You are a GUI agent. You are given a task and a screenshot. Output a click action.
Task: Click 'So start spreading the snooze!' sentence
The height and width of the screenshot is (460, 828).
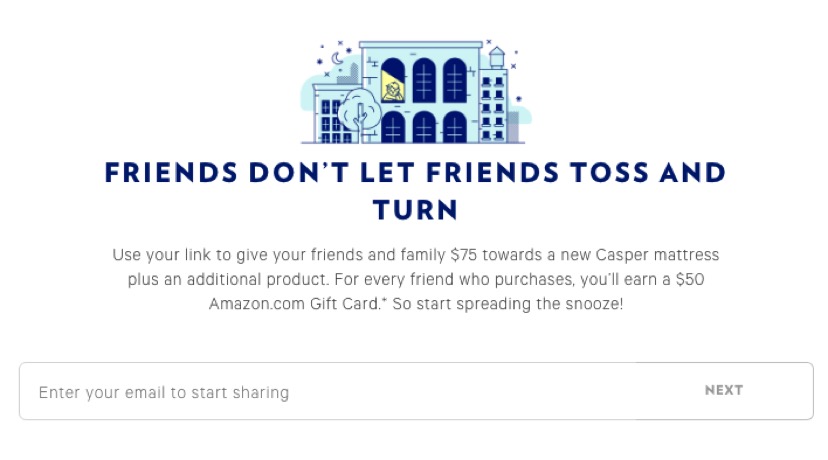(507, 304)
